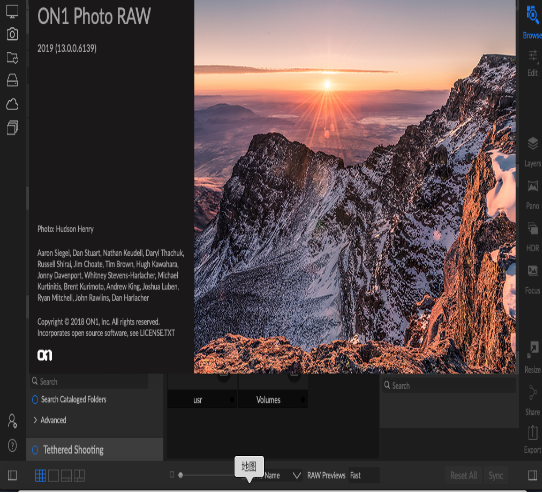
Task: Click the ON1 Photo RAW splash title
Action: coord(94,16)
